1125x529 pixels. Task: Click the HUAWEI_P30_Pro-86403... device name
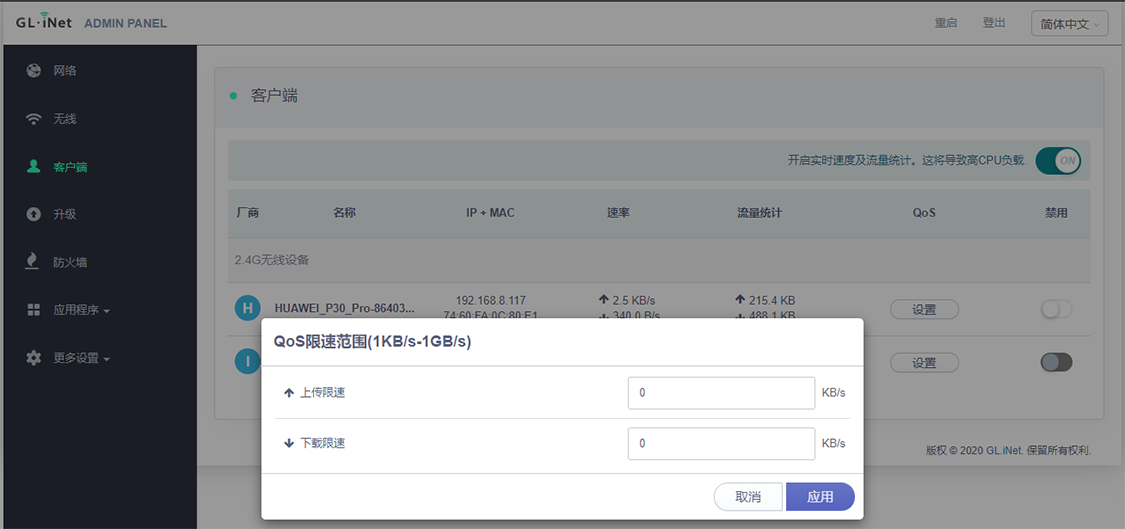tap(345, 309)
